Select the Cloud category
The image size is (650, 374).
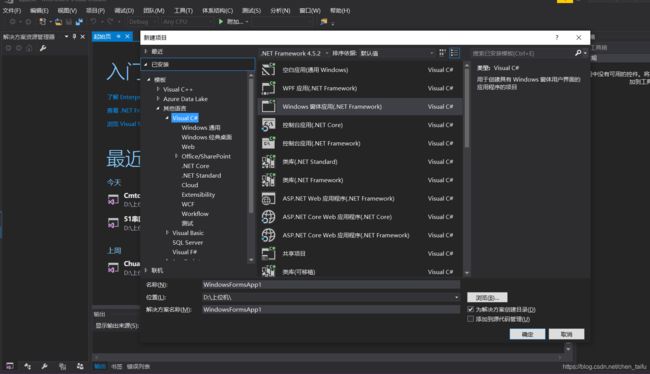189,185
